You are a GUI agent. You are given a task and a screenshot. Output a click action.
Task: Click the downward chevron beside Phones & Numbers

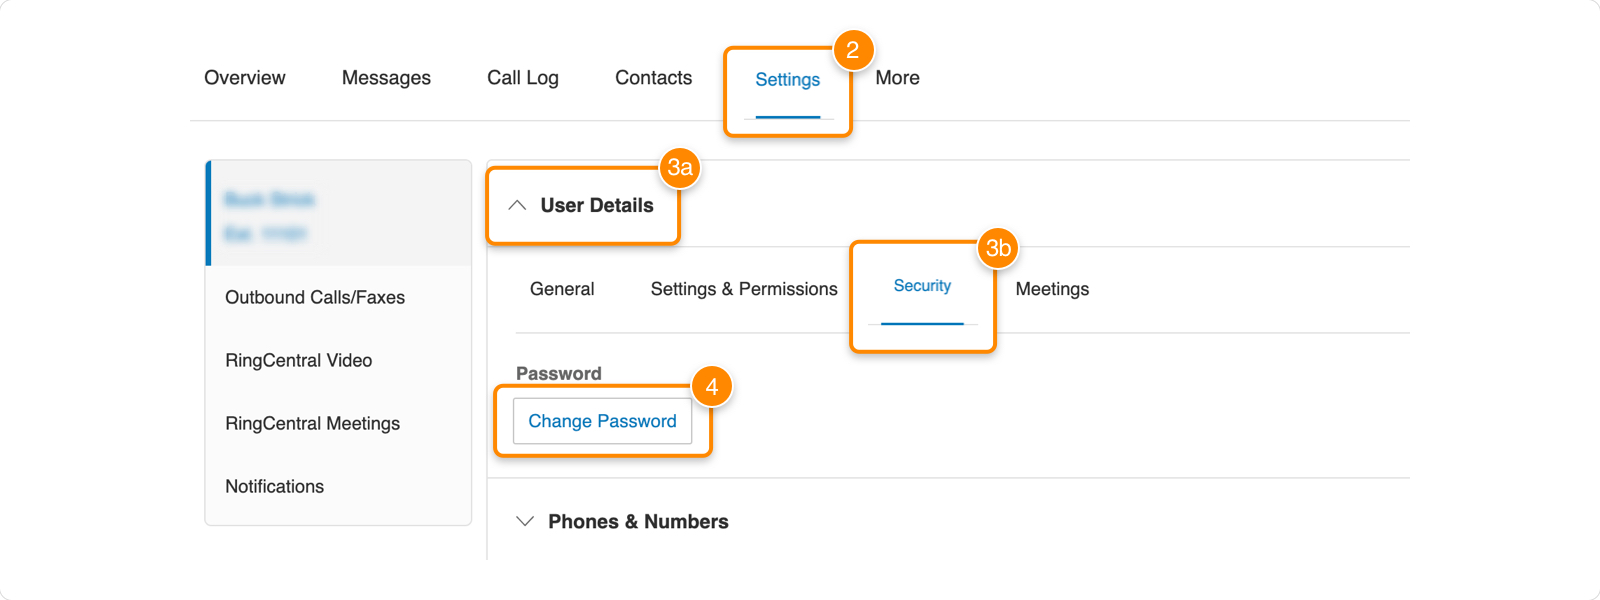(525, 521)
